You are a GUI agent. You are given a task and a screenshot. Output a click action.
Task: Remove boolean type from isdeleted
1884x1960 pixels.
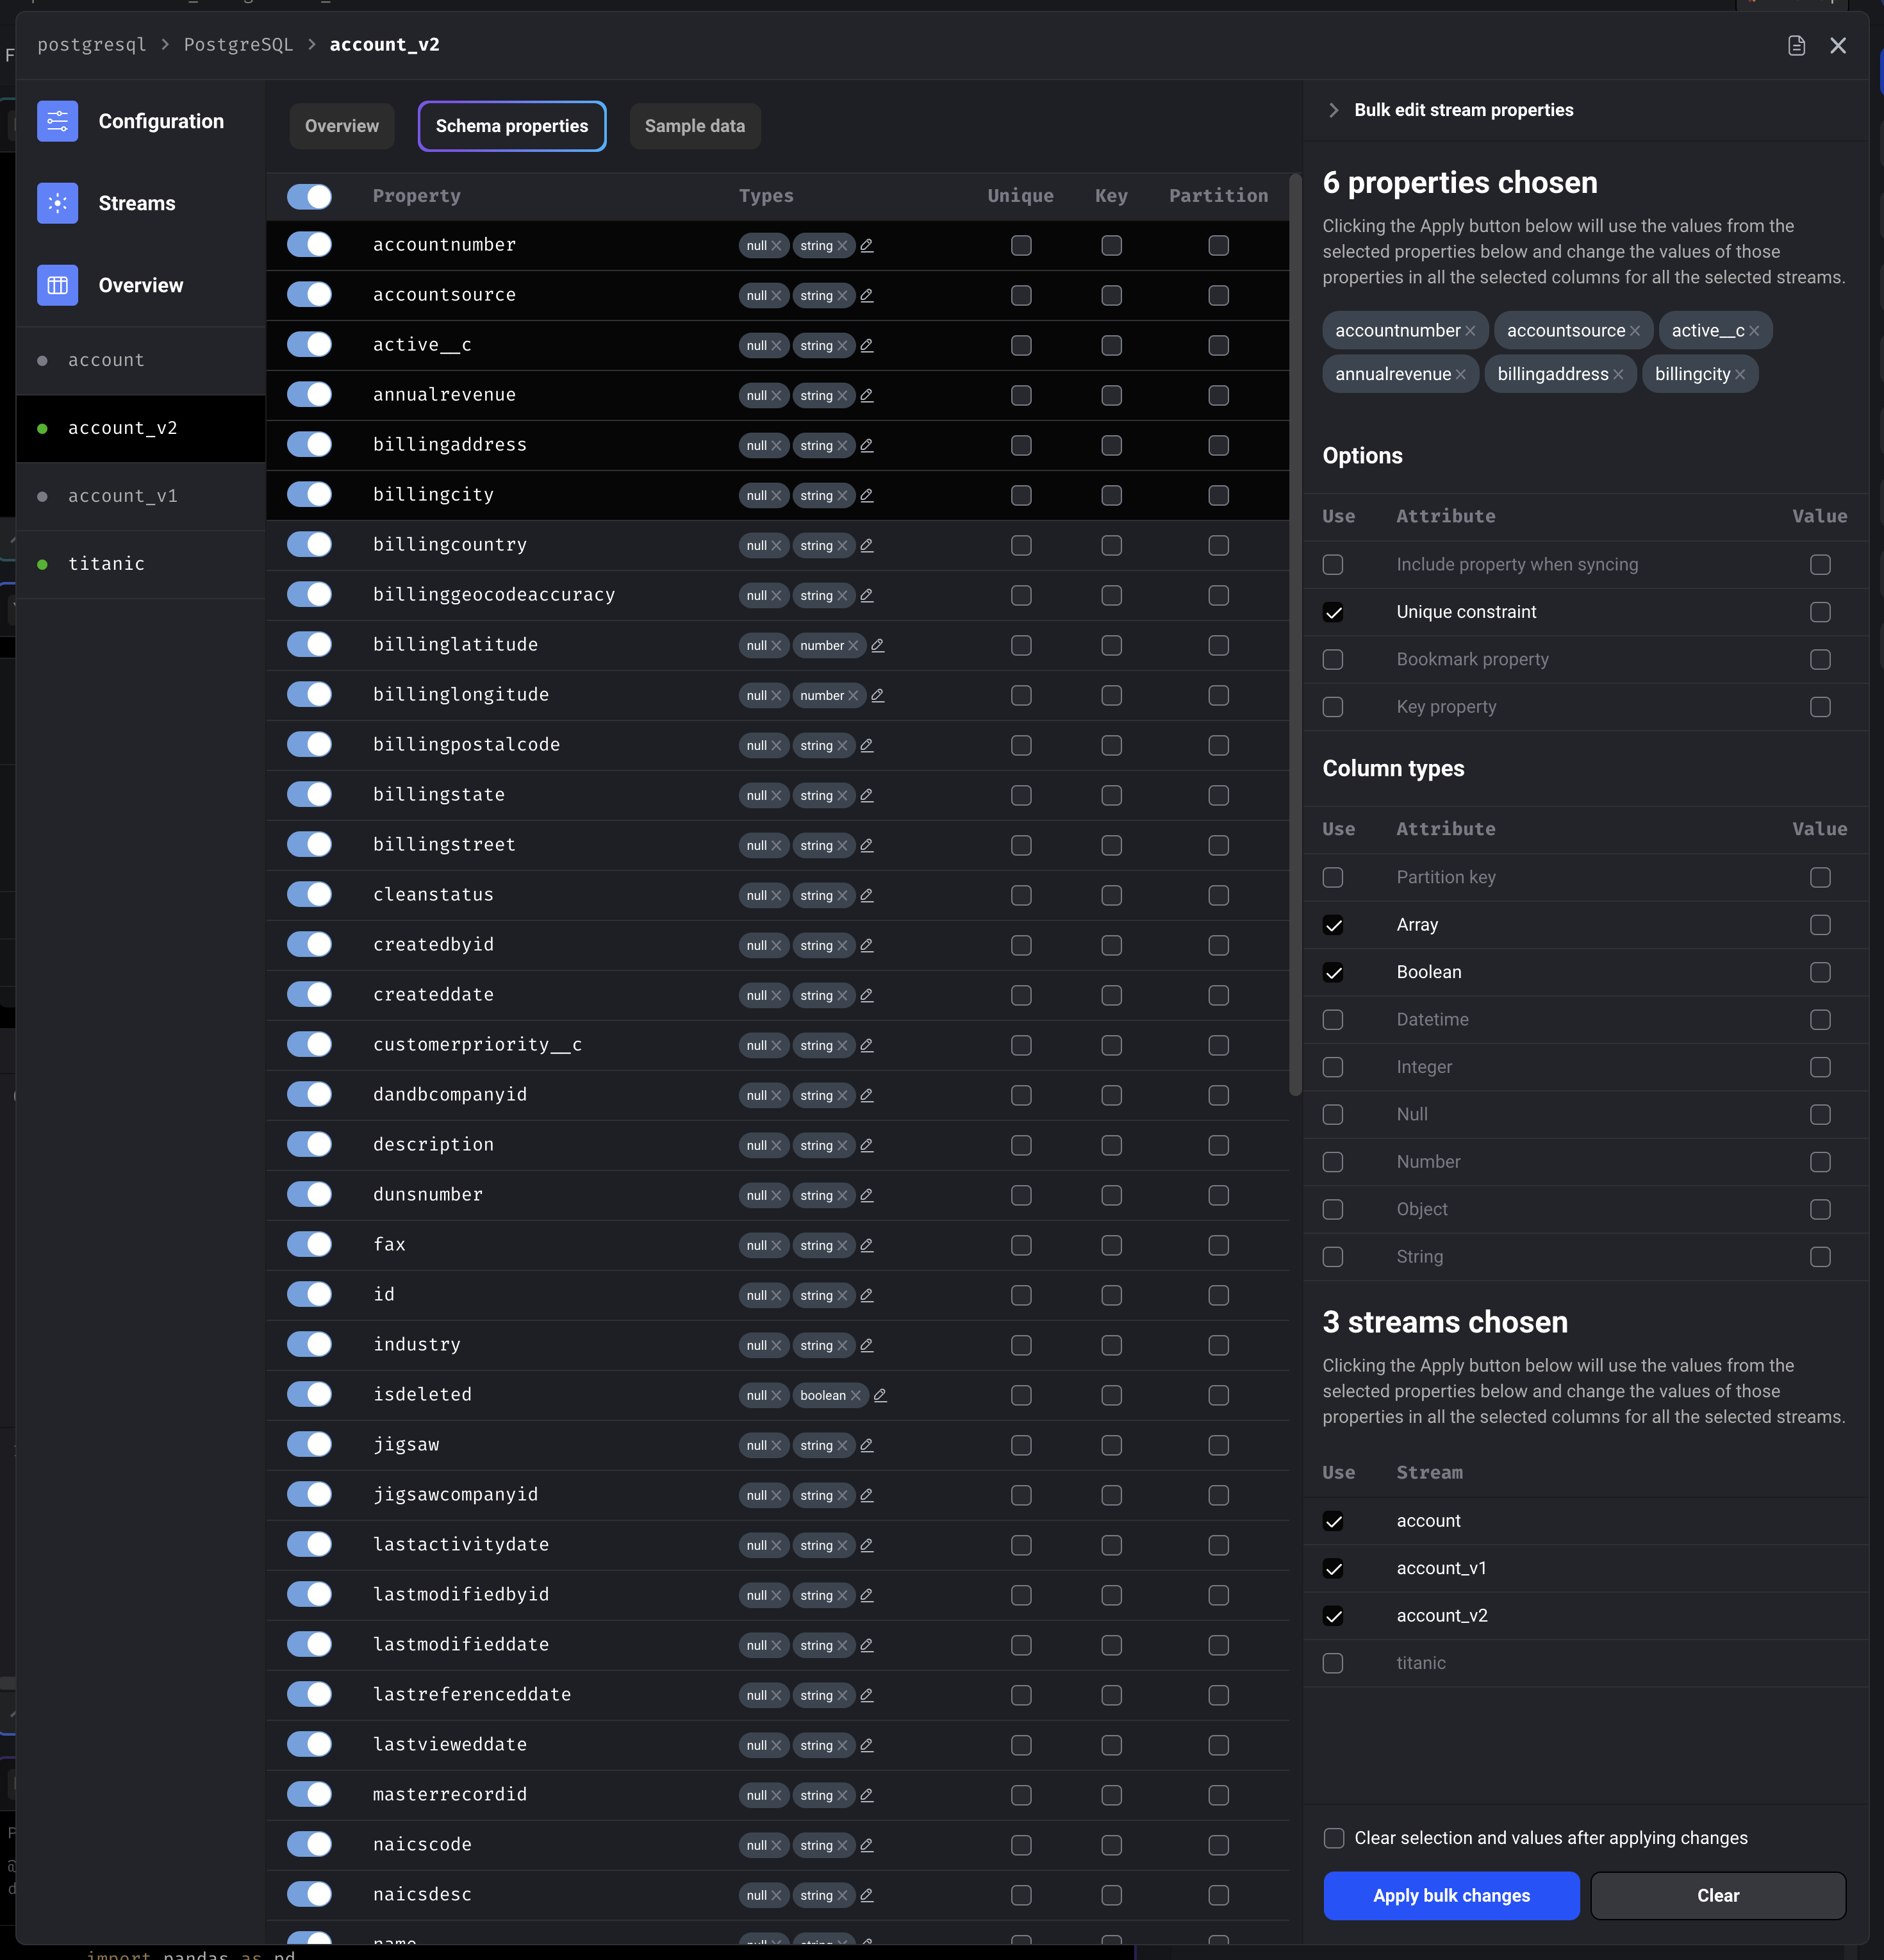pos(856,1396)
